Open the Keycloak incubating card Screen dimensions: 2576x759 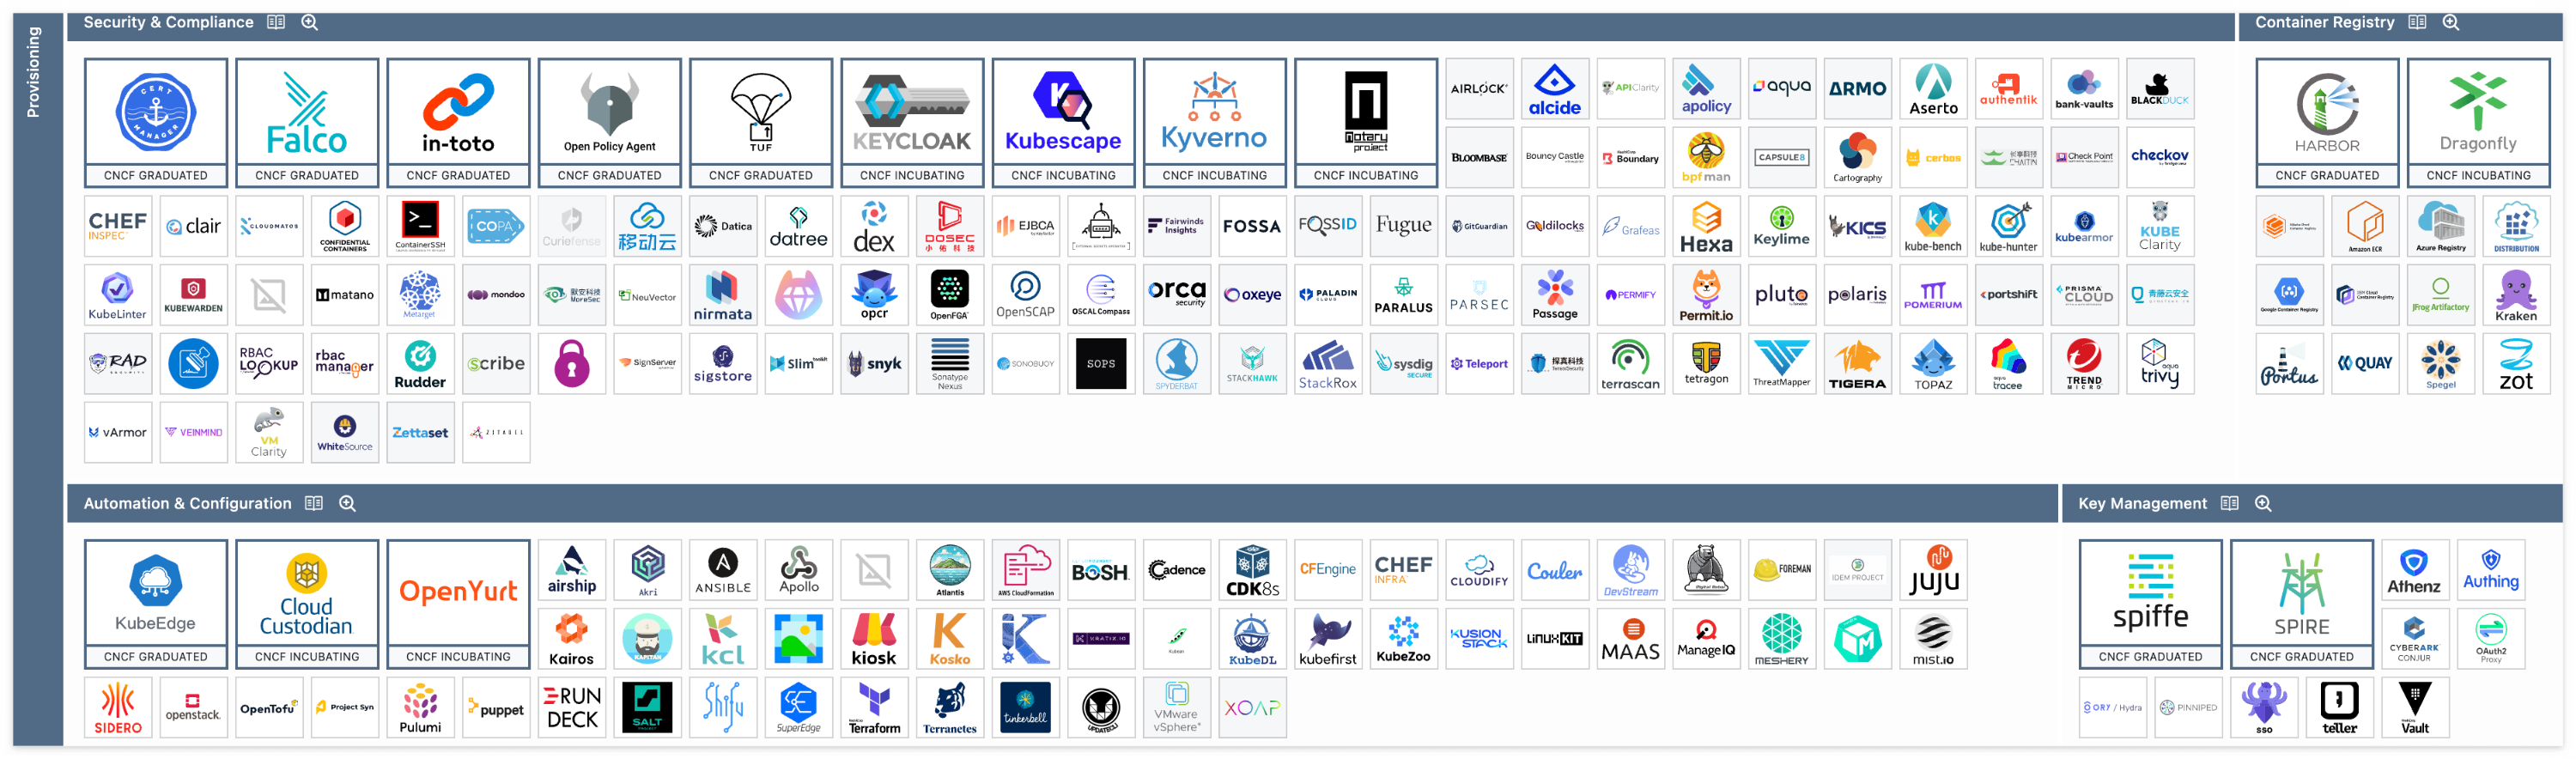pyautogui.click(x=912, y=123)
